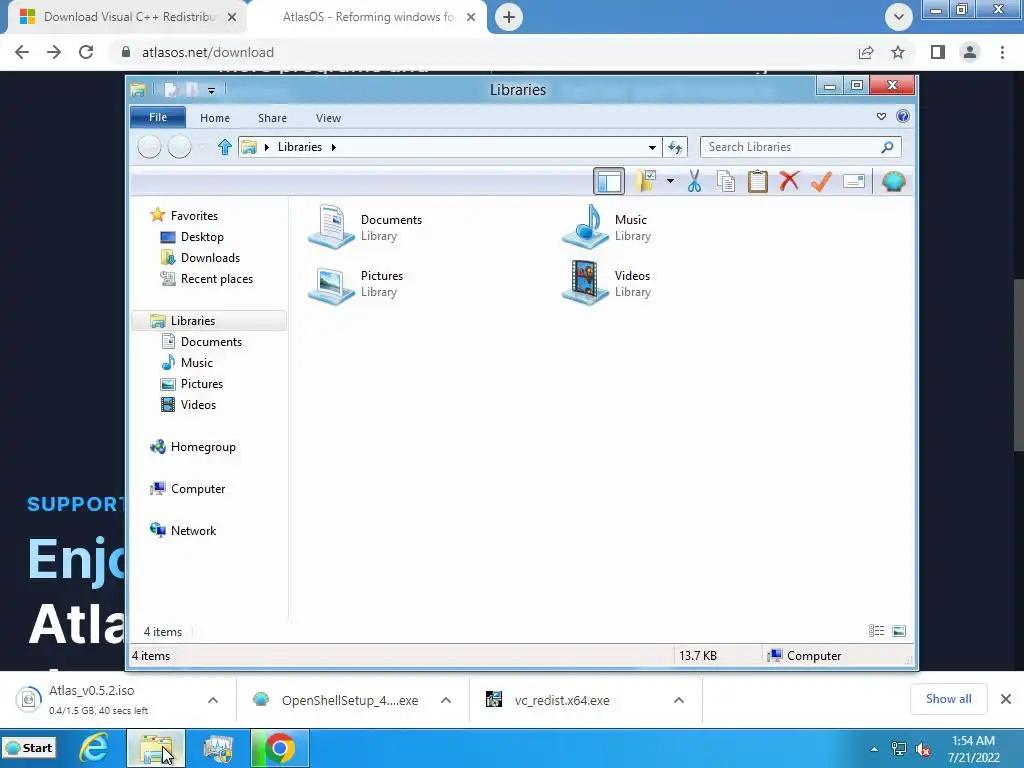This screenshot has height=768, width=1024.
Task: Open vc_redist.x64.exe download options arrow
Action: click(x=679, y=700)
